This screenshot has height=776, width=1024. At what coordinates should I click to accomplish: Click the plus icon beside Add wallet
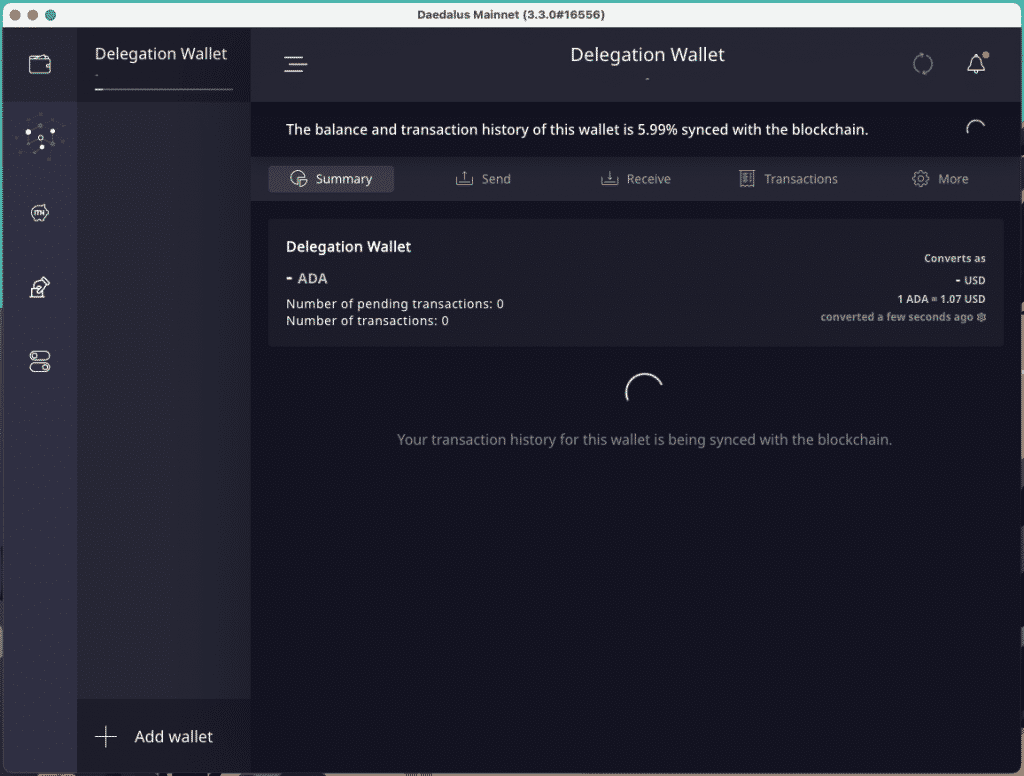pyautogui.click(x=106, y=737)
